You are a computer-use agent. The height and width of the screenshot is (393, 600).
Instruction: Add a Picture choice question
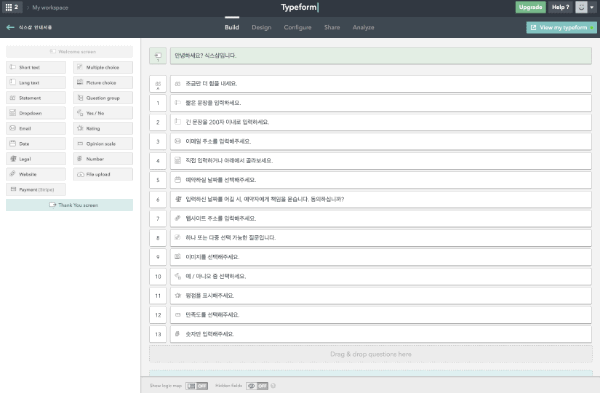coord(103,83)
